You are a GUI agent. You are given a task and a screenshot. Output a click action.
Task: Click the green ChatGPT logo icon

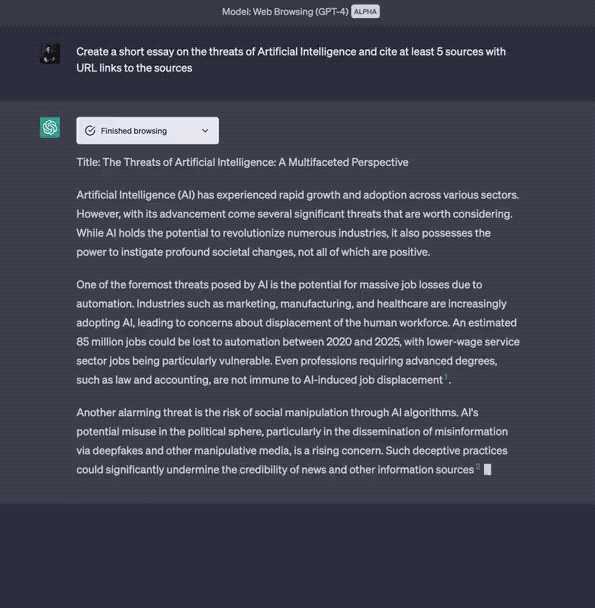tap(50, 127)
